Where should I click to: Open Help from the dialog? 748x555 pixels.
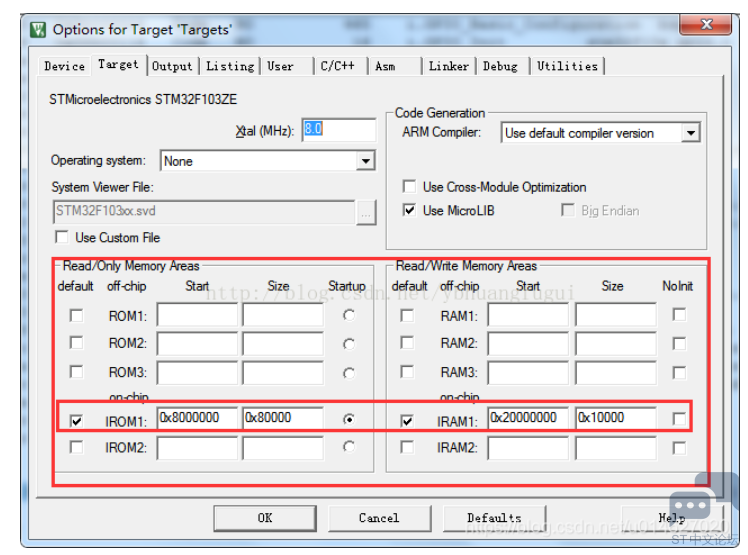tap(672, 518)
